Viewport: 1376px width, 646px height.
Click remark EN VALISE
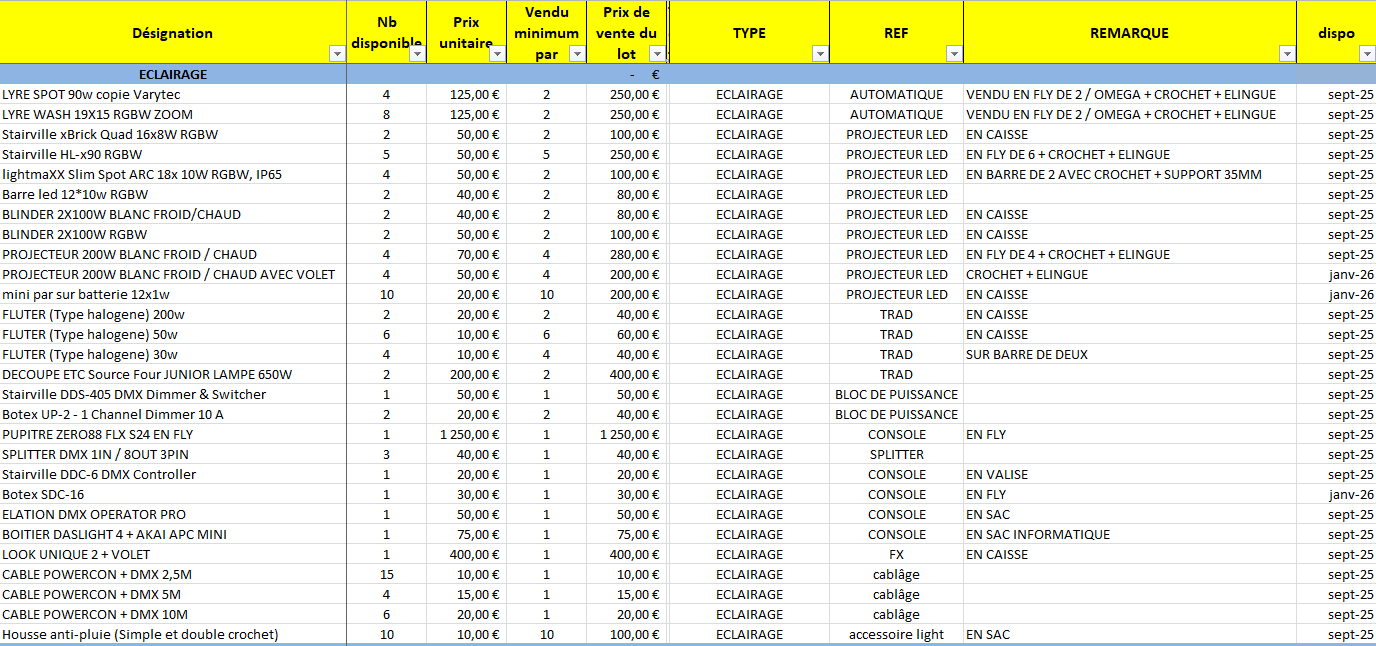pyautogui.click(x=1130, y=474)
